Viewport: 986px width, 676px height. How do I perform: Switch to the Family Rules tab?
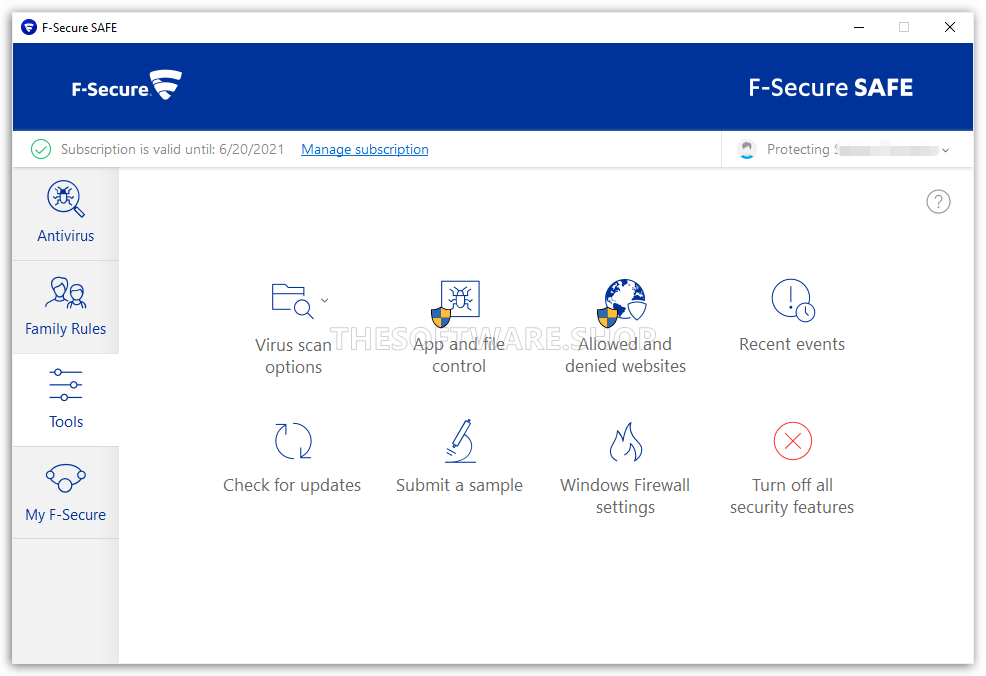(x=65, y=307)
